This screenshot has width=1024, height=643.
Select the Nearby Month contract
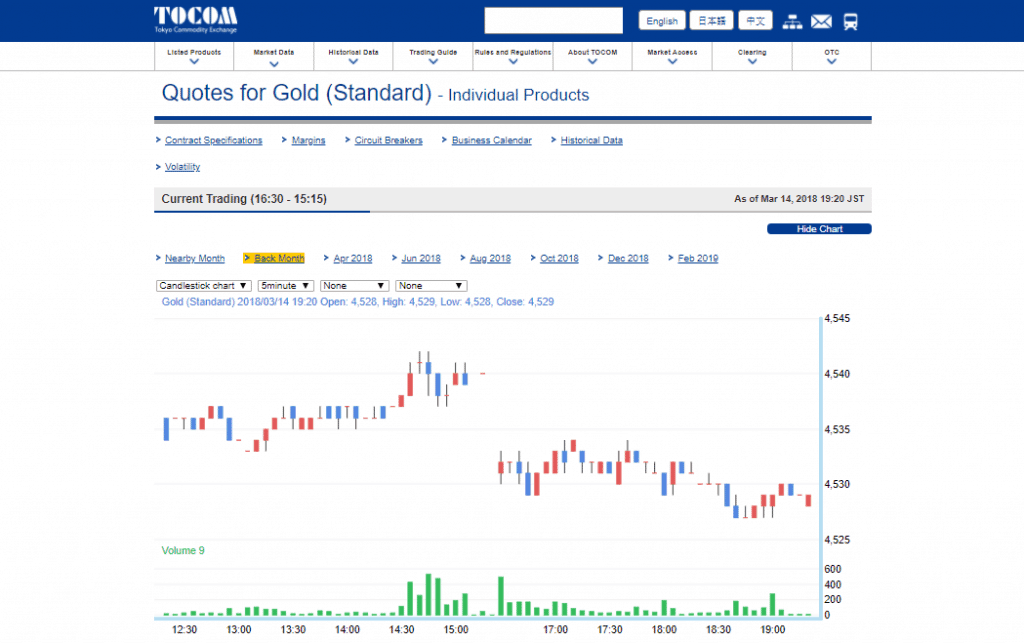195,259
